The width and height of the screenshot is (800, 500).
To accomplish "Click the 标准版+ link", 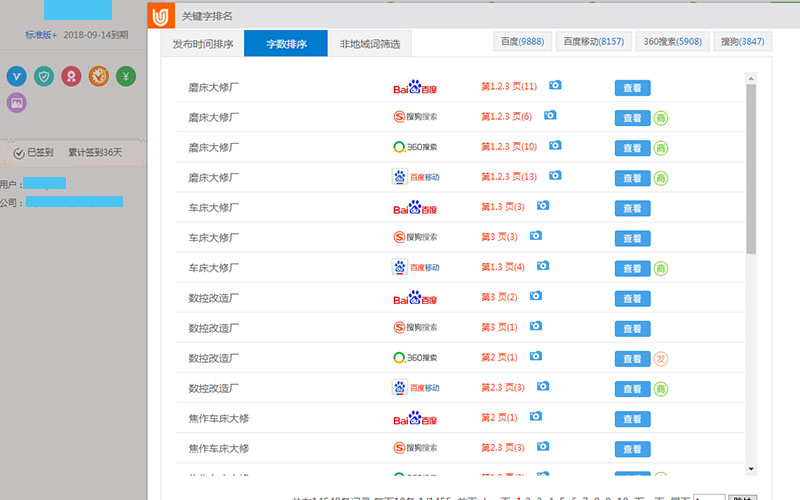I will click(41, 35).
